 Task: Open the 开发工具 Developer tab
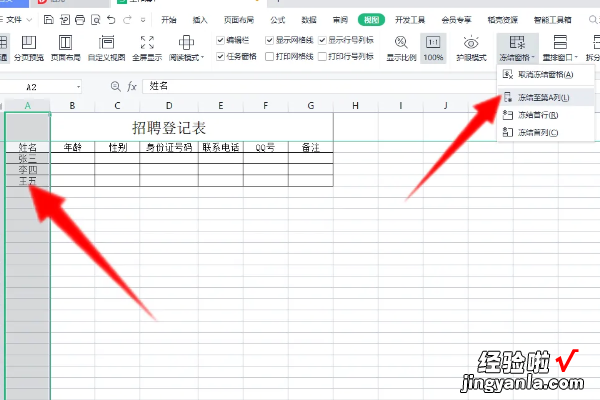410,20
